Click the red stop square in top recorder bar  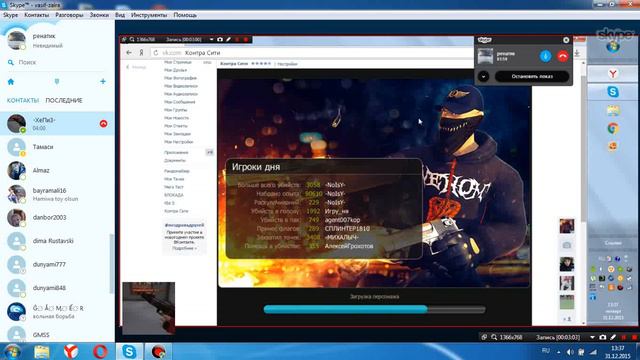pos(246,40)
